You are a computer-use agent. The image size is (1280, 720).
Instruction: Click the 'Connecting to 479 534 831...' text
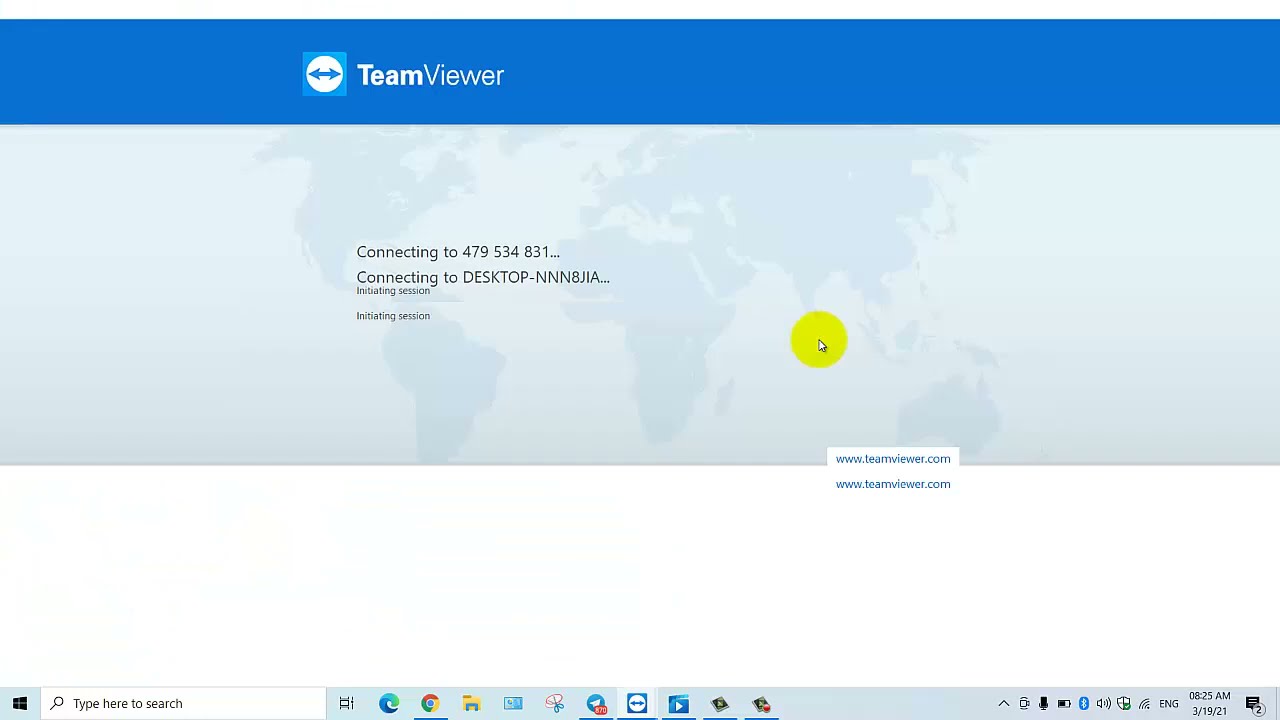coord(458,252)
